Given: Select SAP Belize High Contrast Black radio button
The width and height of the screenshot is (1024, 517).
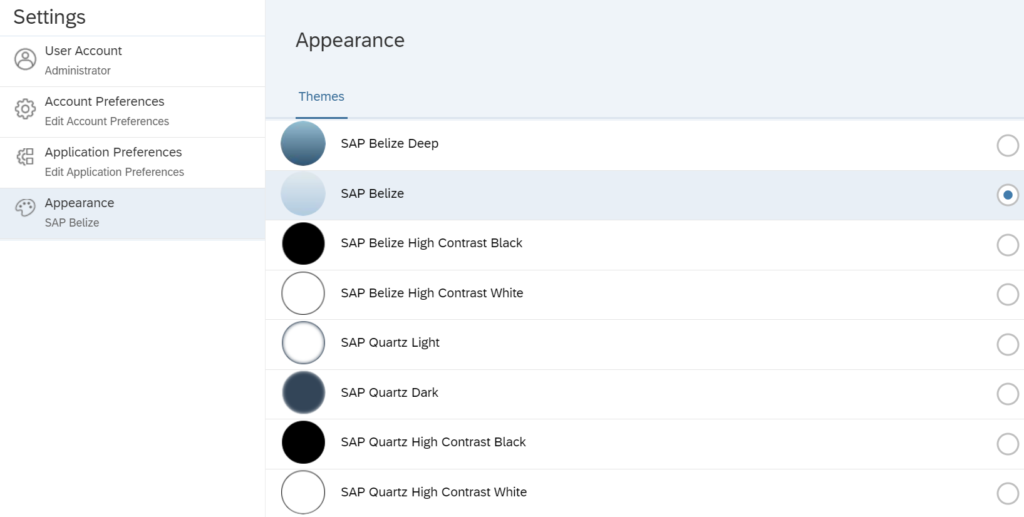Looking at the screenshot, I should (x=1008, y=245).
